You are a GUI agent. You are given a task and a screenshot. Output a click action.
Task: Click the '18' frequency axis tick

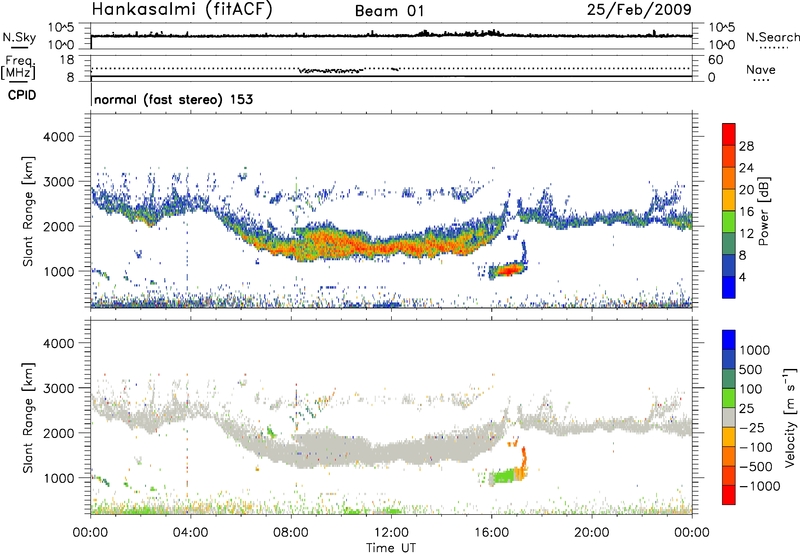click(67, 60)
